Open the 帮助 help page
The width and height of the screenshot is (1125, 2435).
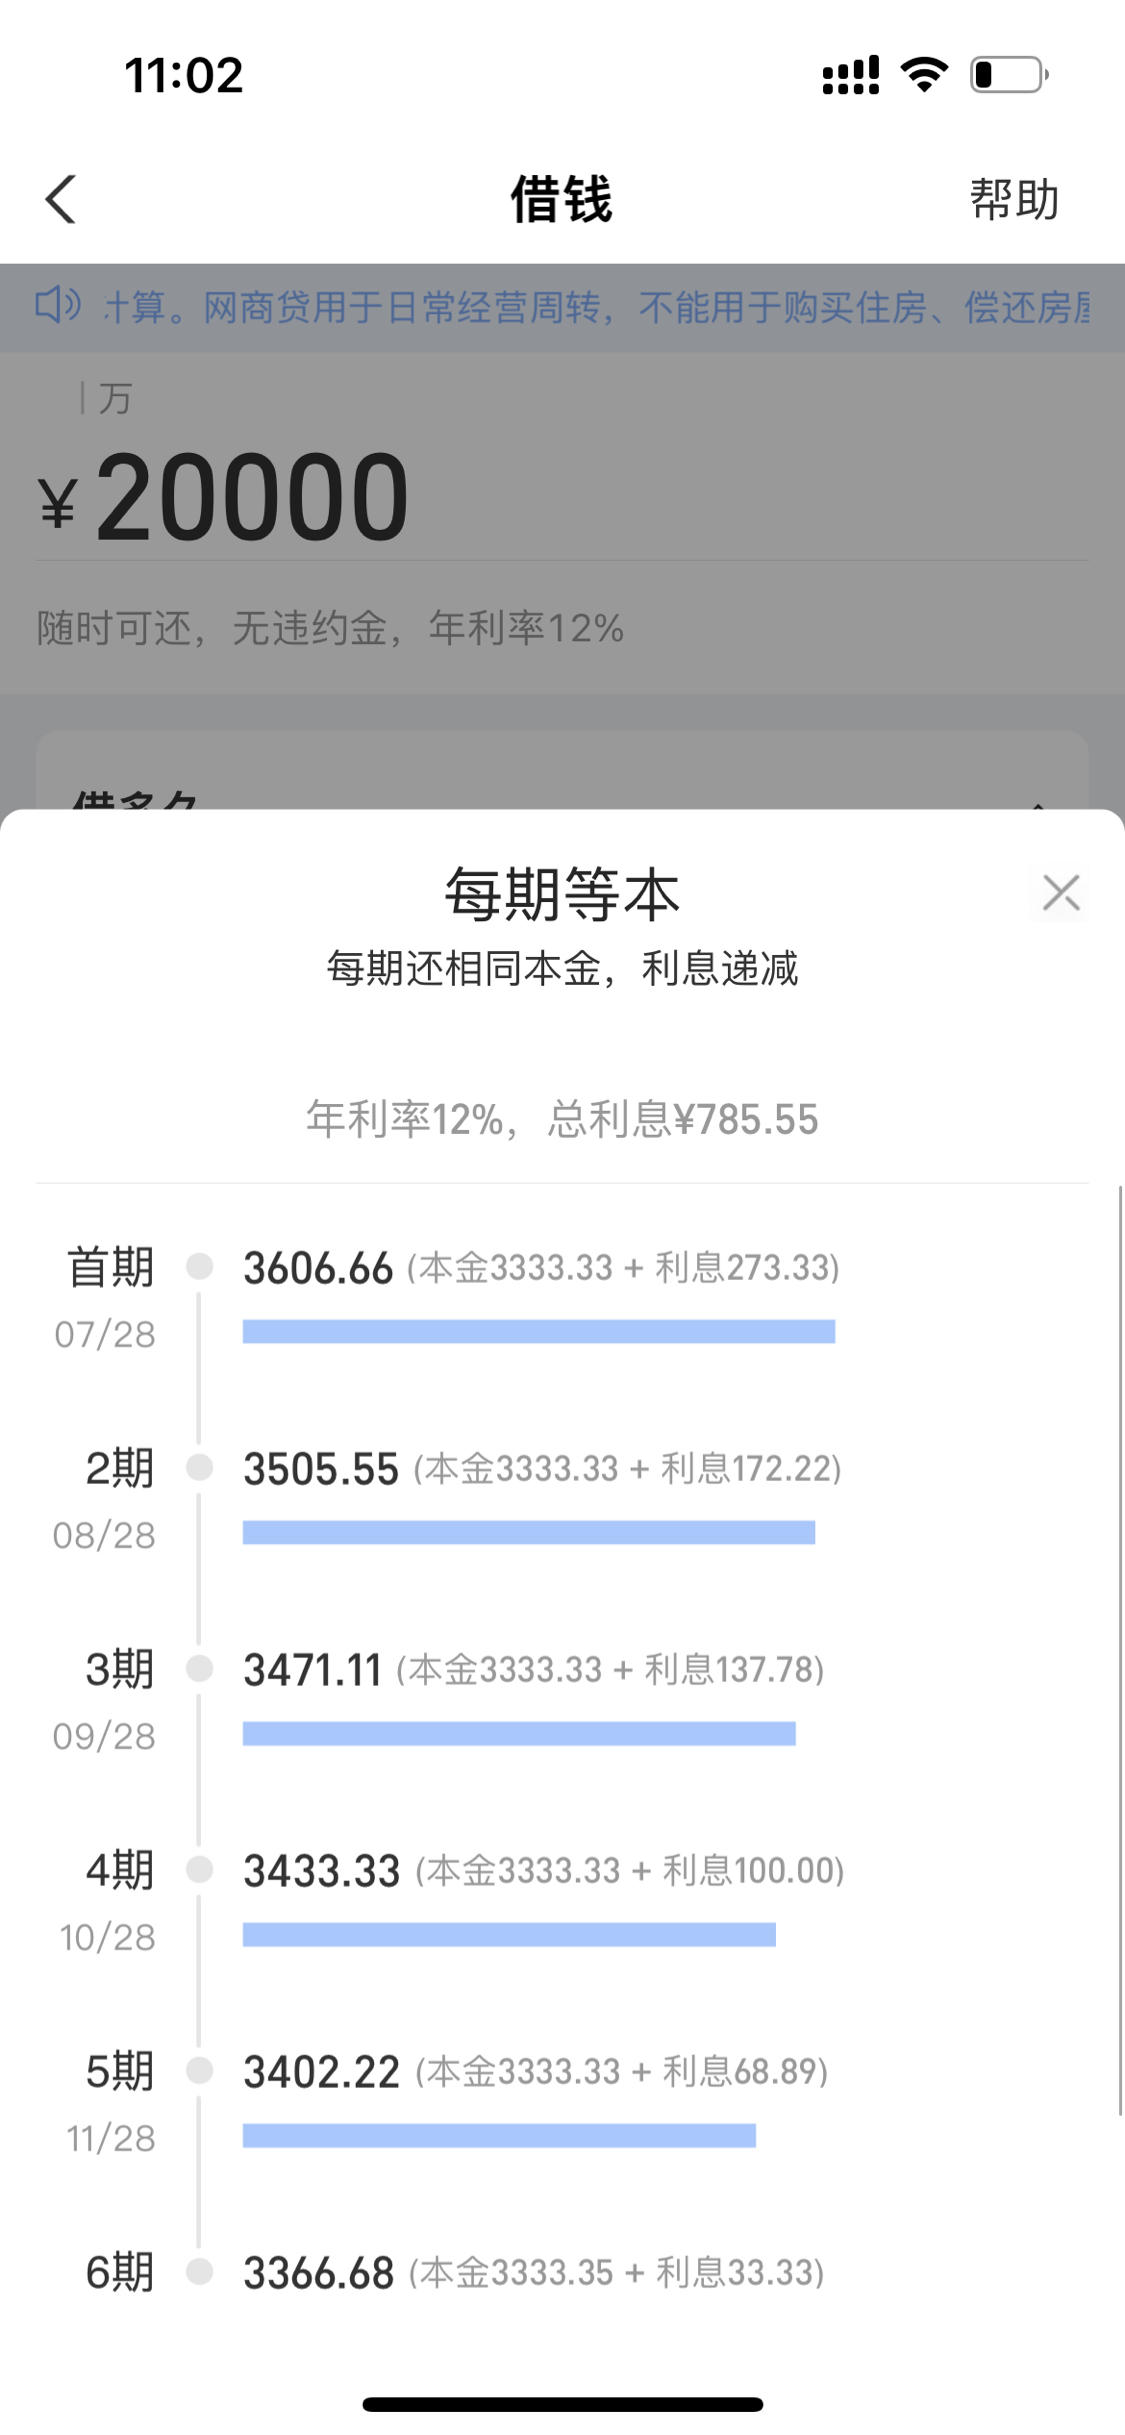(1013, 199)
